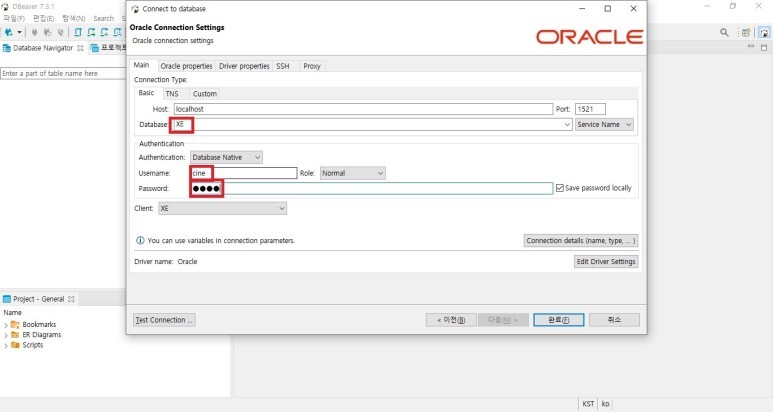This screenshot has height=412, width=773.
Task: Click the Reconnect toolbar icon
Action: click(47, 33)
